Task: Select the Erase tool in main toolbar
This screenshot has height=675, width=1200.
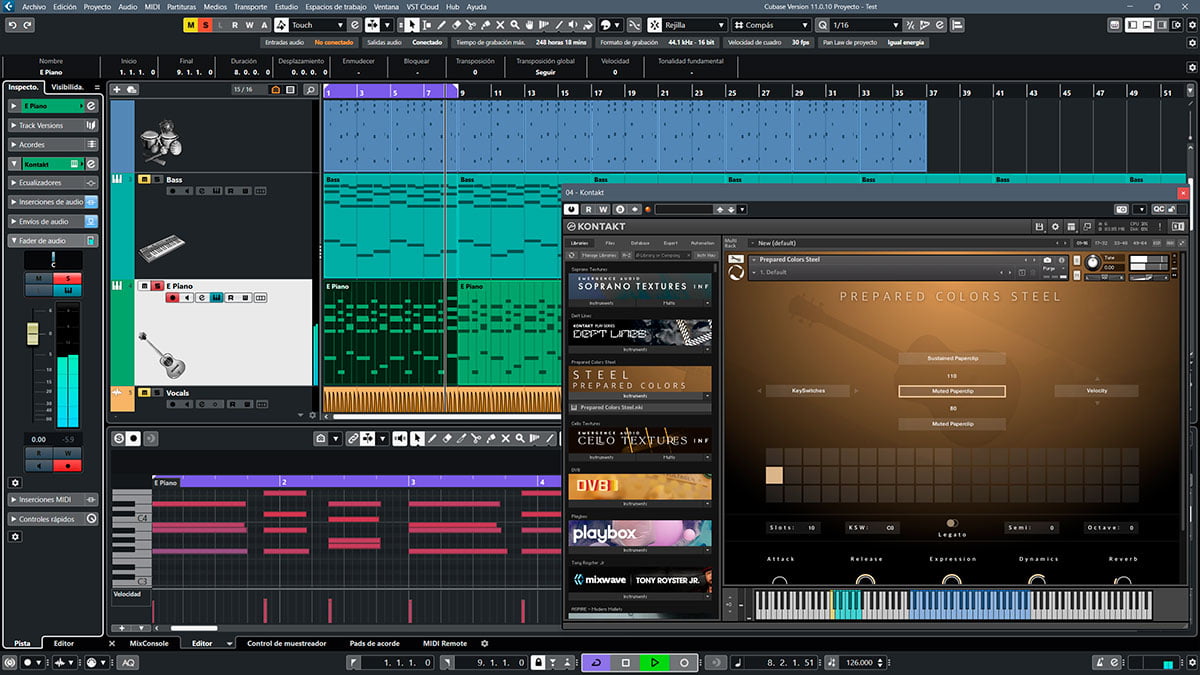Action: pyautogui.click(x=456, y=24)
